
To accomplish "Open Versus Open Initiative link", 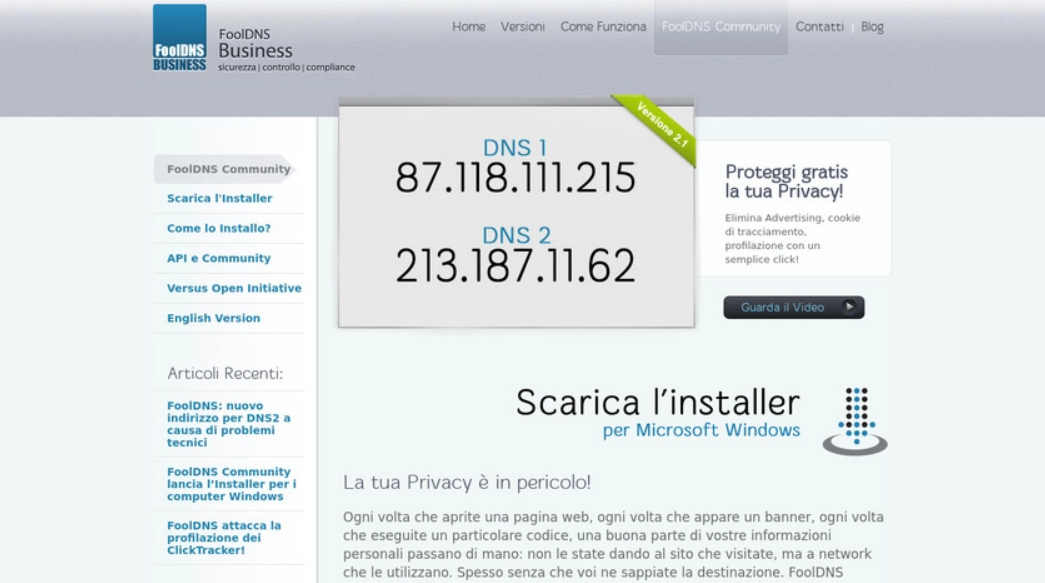I will tap(234, 289).
